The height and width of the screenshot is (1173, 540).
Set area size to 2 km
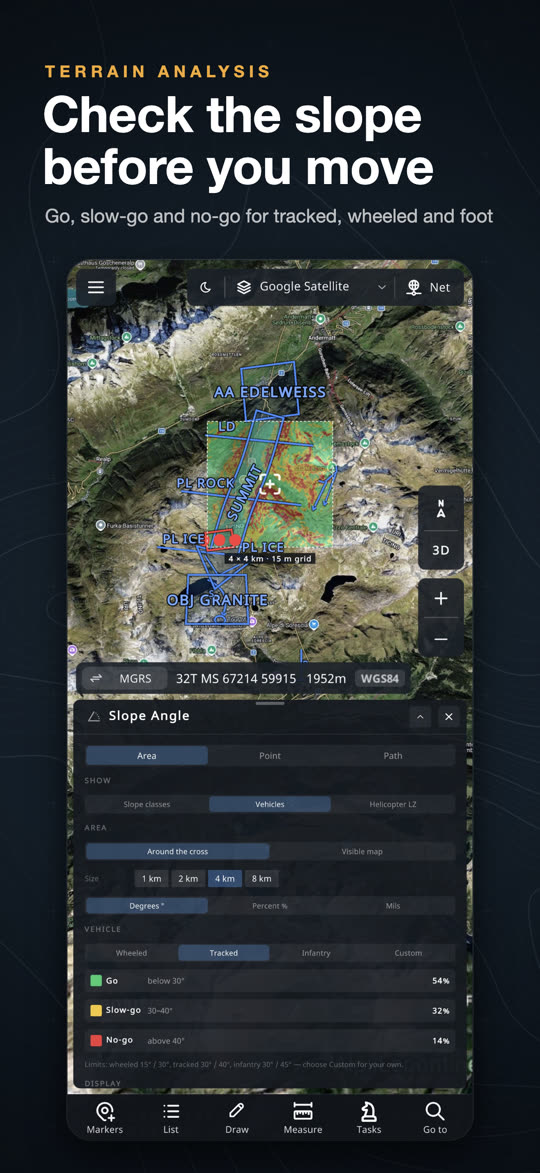pos(188,878)
